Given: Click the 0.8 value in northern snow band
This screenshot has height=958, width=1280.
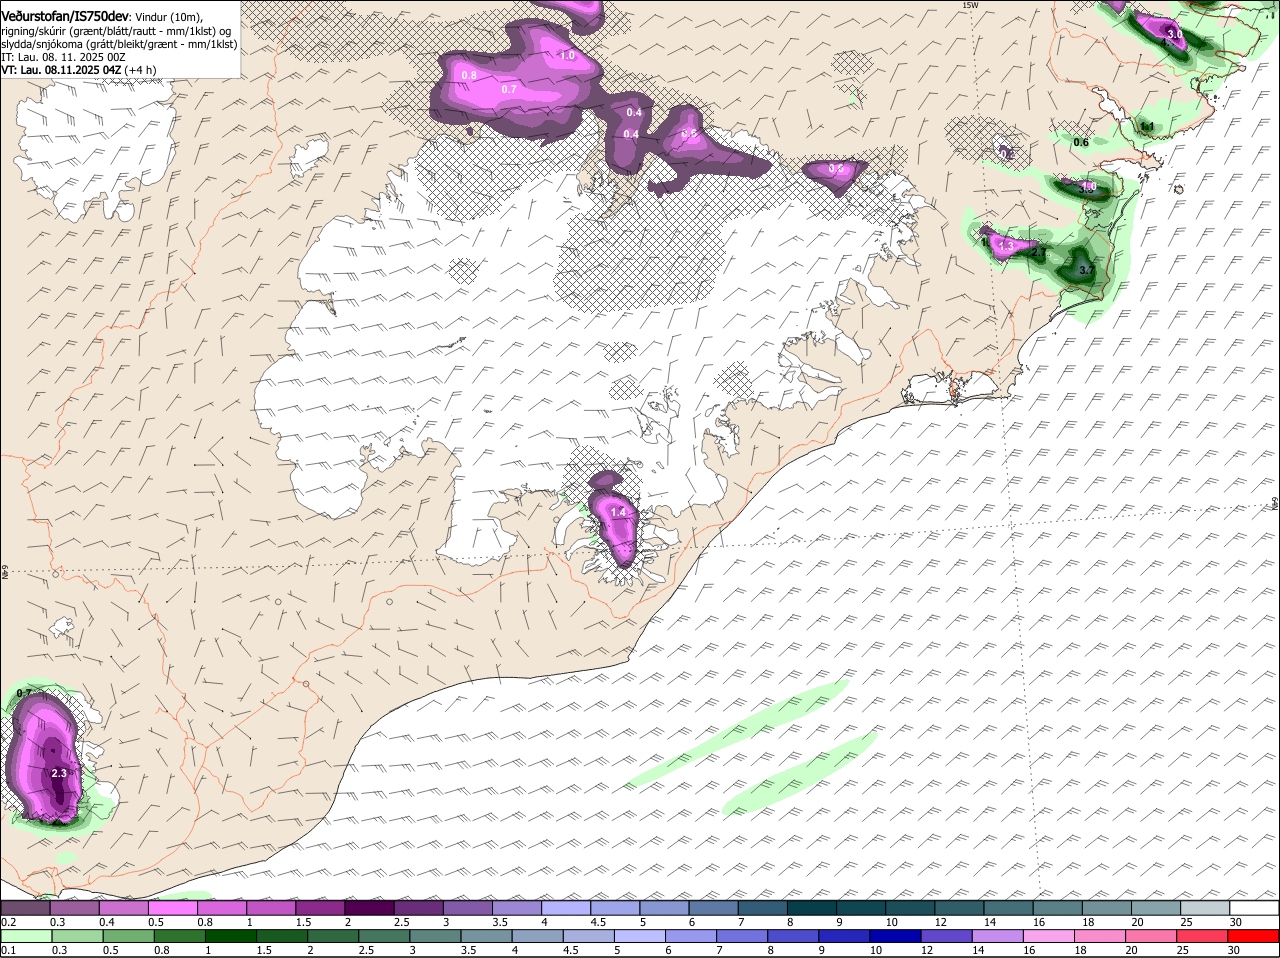Looking at the screenshot, I should point(469,76).
